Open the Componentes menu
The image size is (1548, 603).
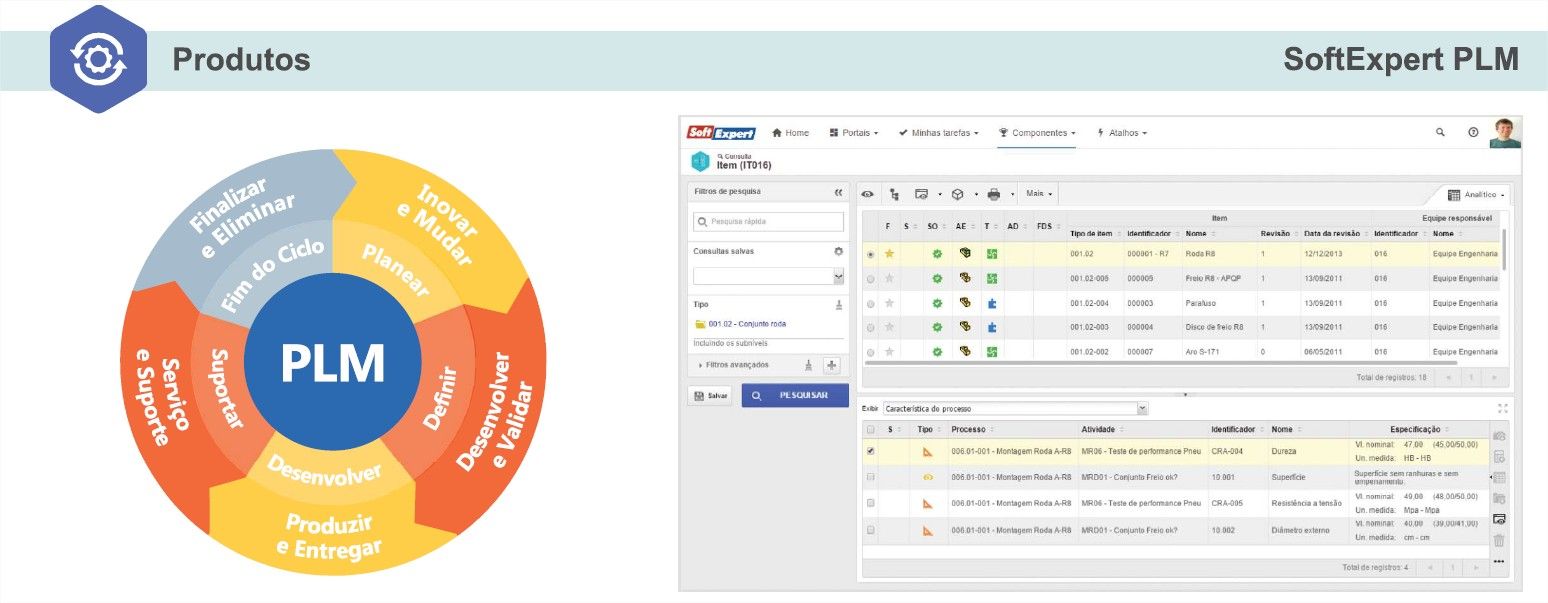pos(1037,133)
